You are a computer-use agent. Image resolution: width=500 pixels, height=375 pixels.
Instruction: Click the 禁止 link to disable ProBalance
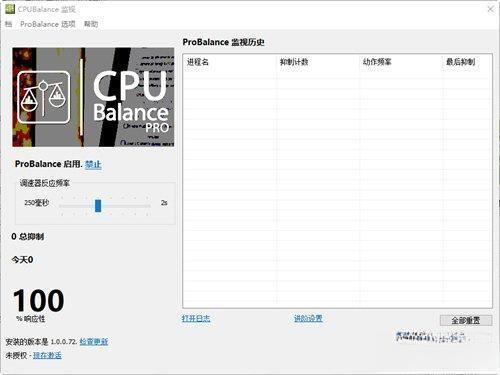(x=93, y=164)
